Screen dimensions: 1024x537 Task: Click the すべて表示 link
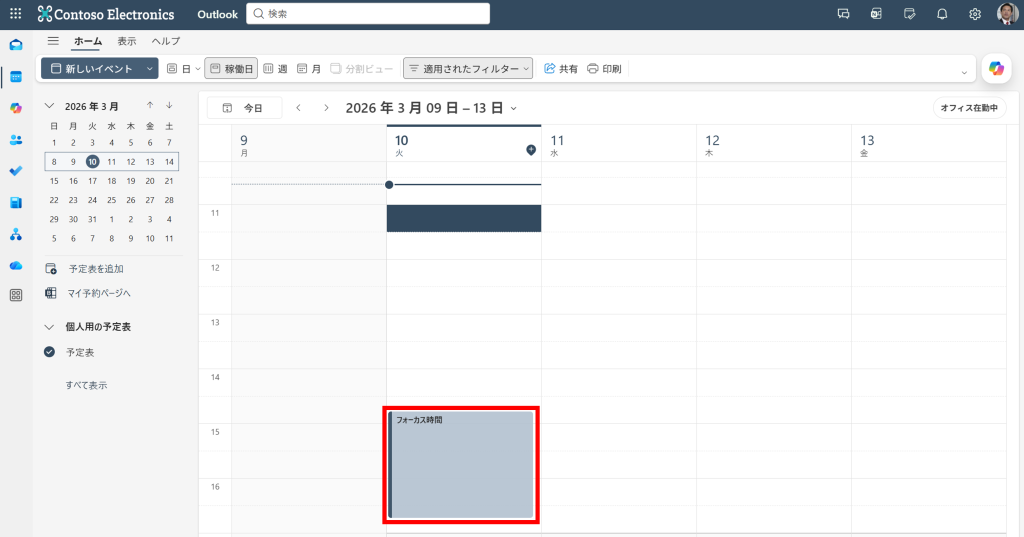coord(86,385)
